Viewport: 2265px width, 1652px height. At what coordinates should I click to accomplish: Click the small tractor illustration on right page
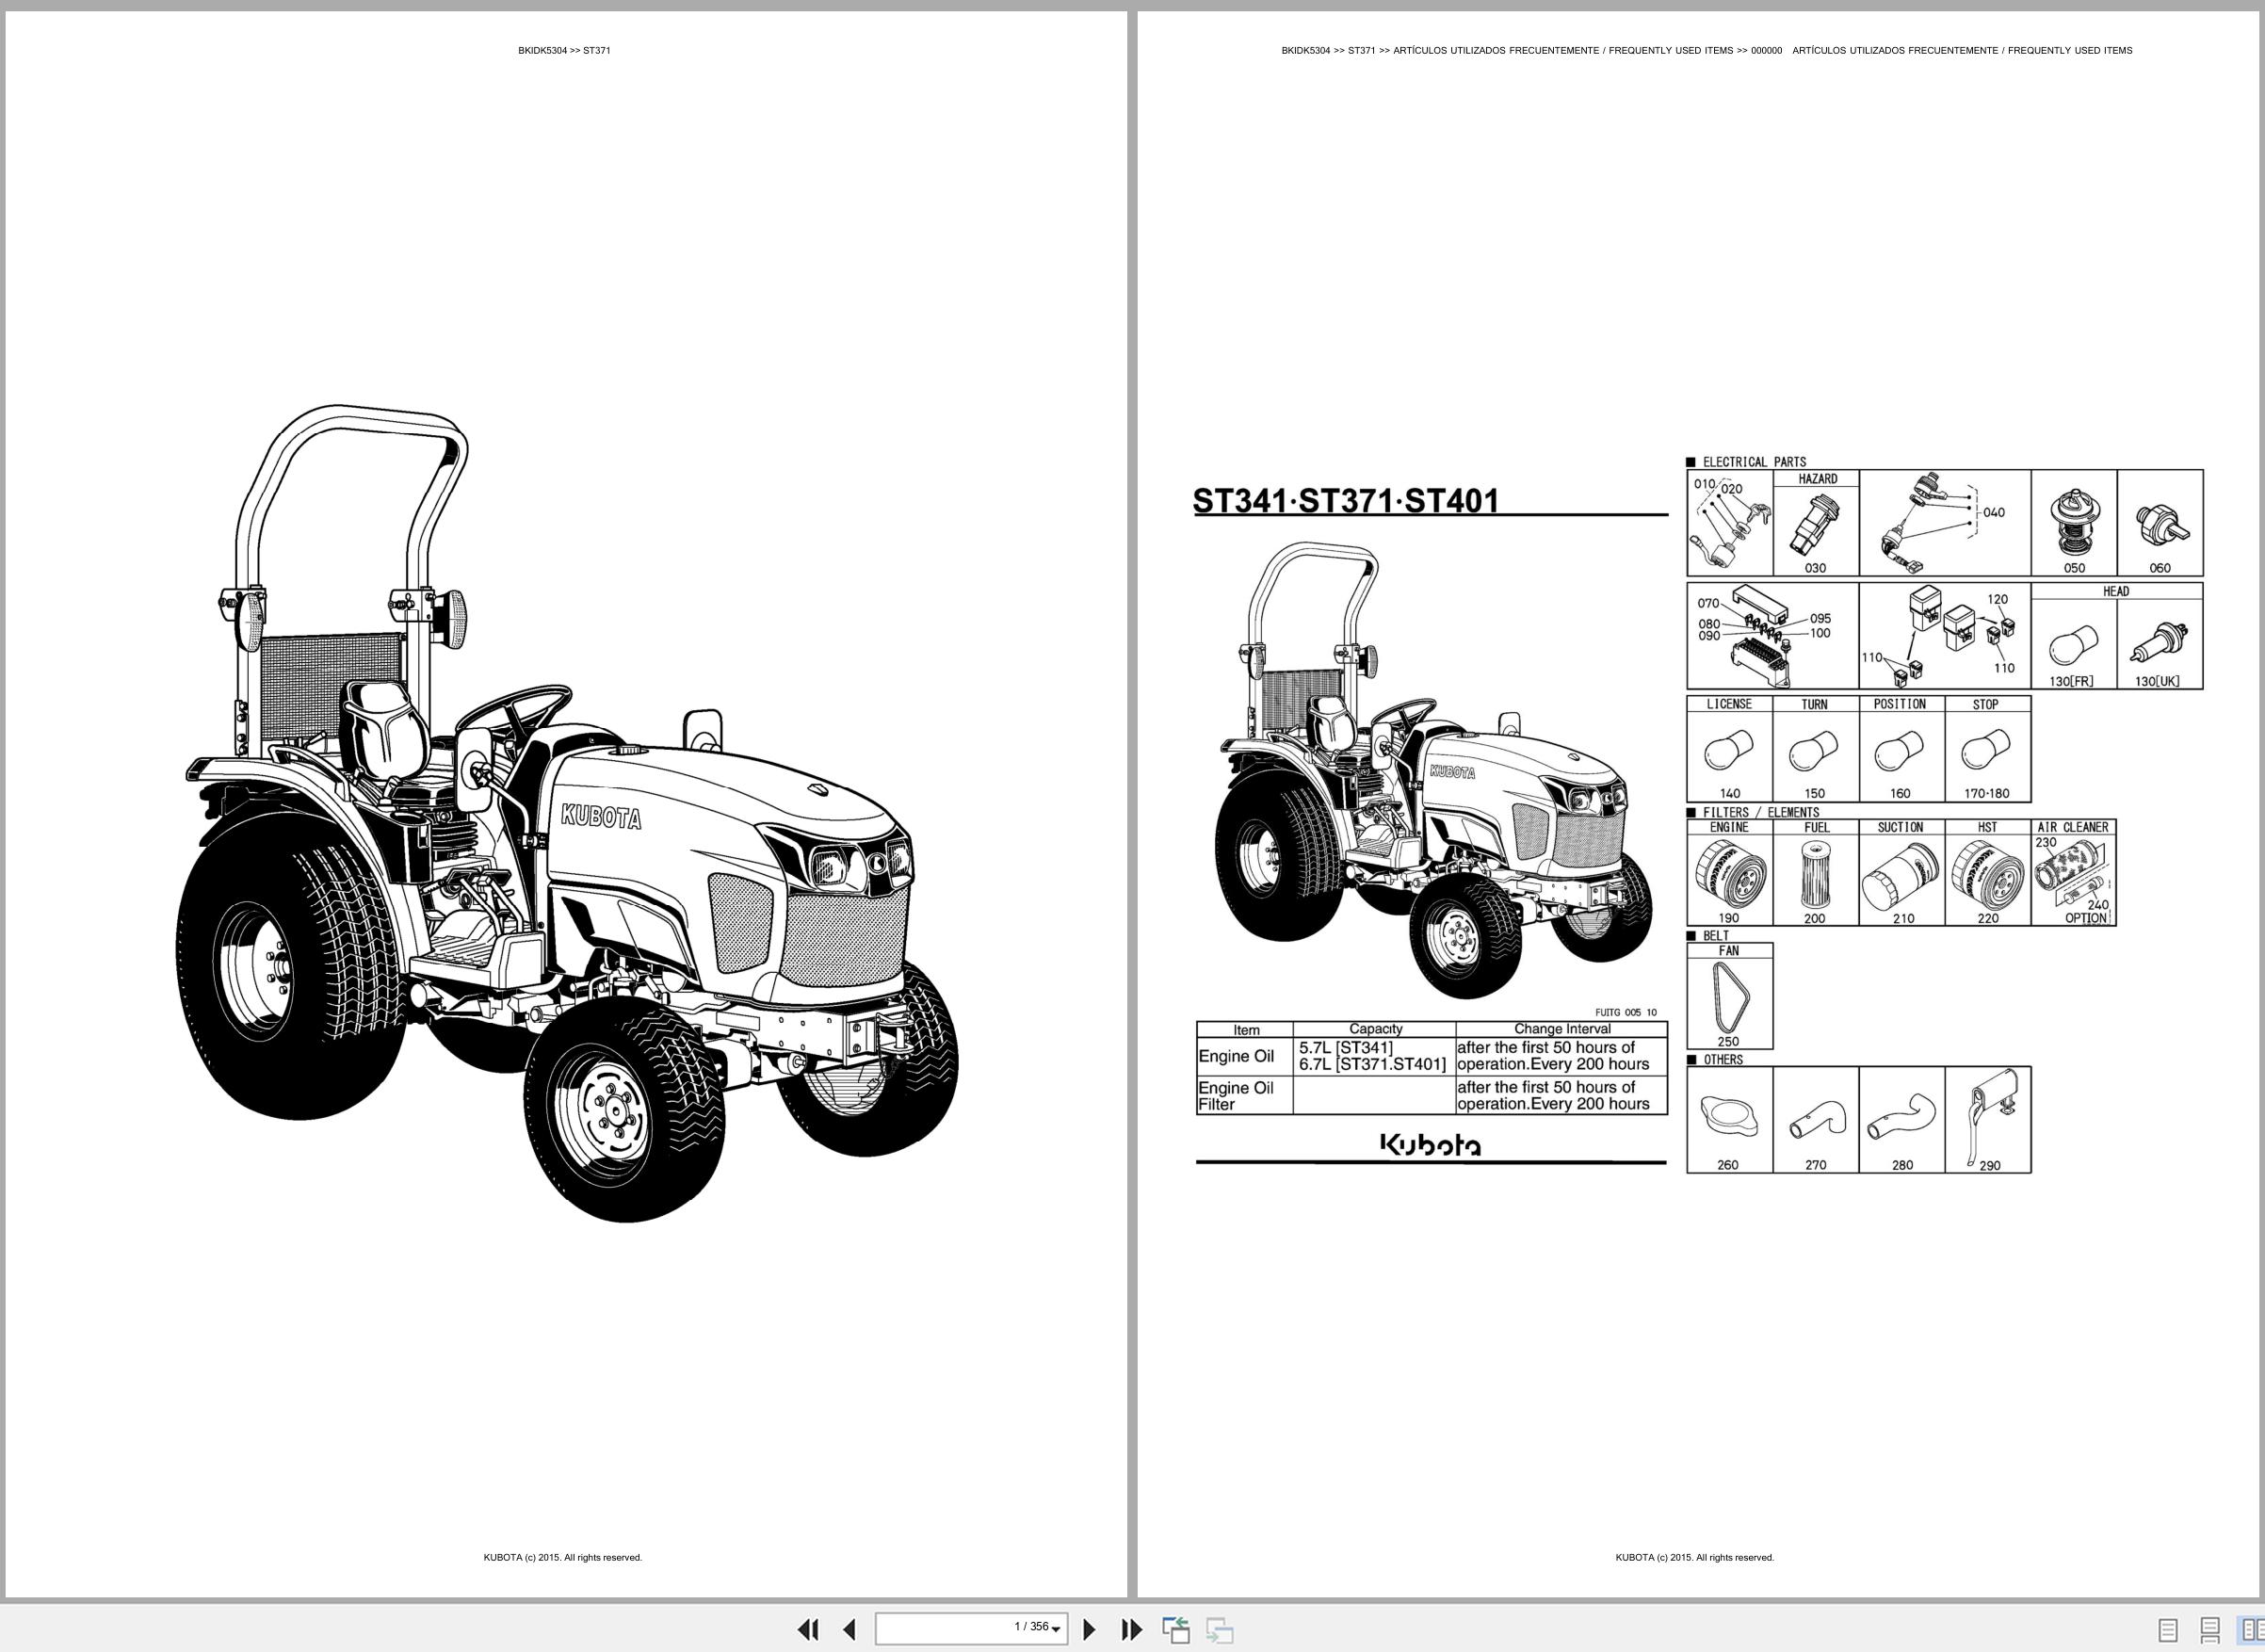point(1434,770)
